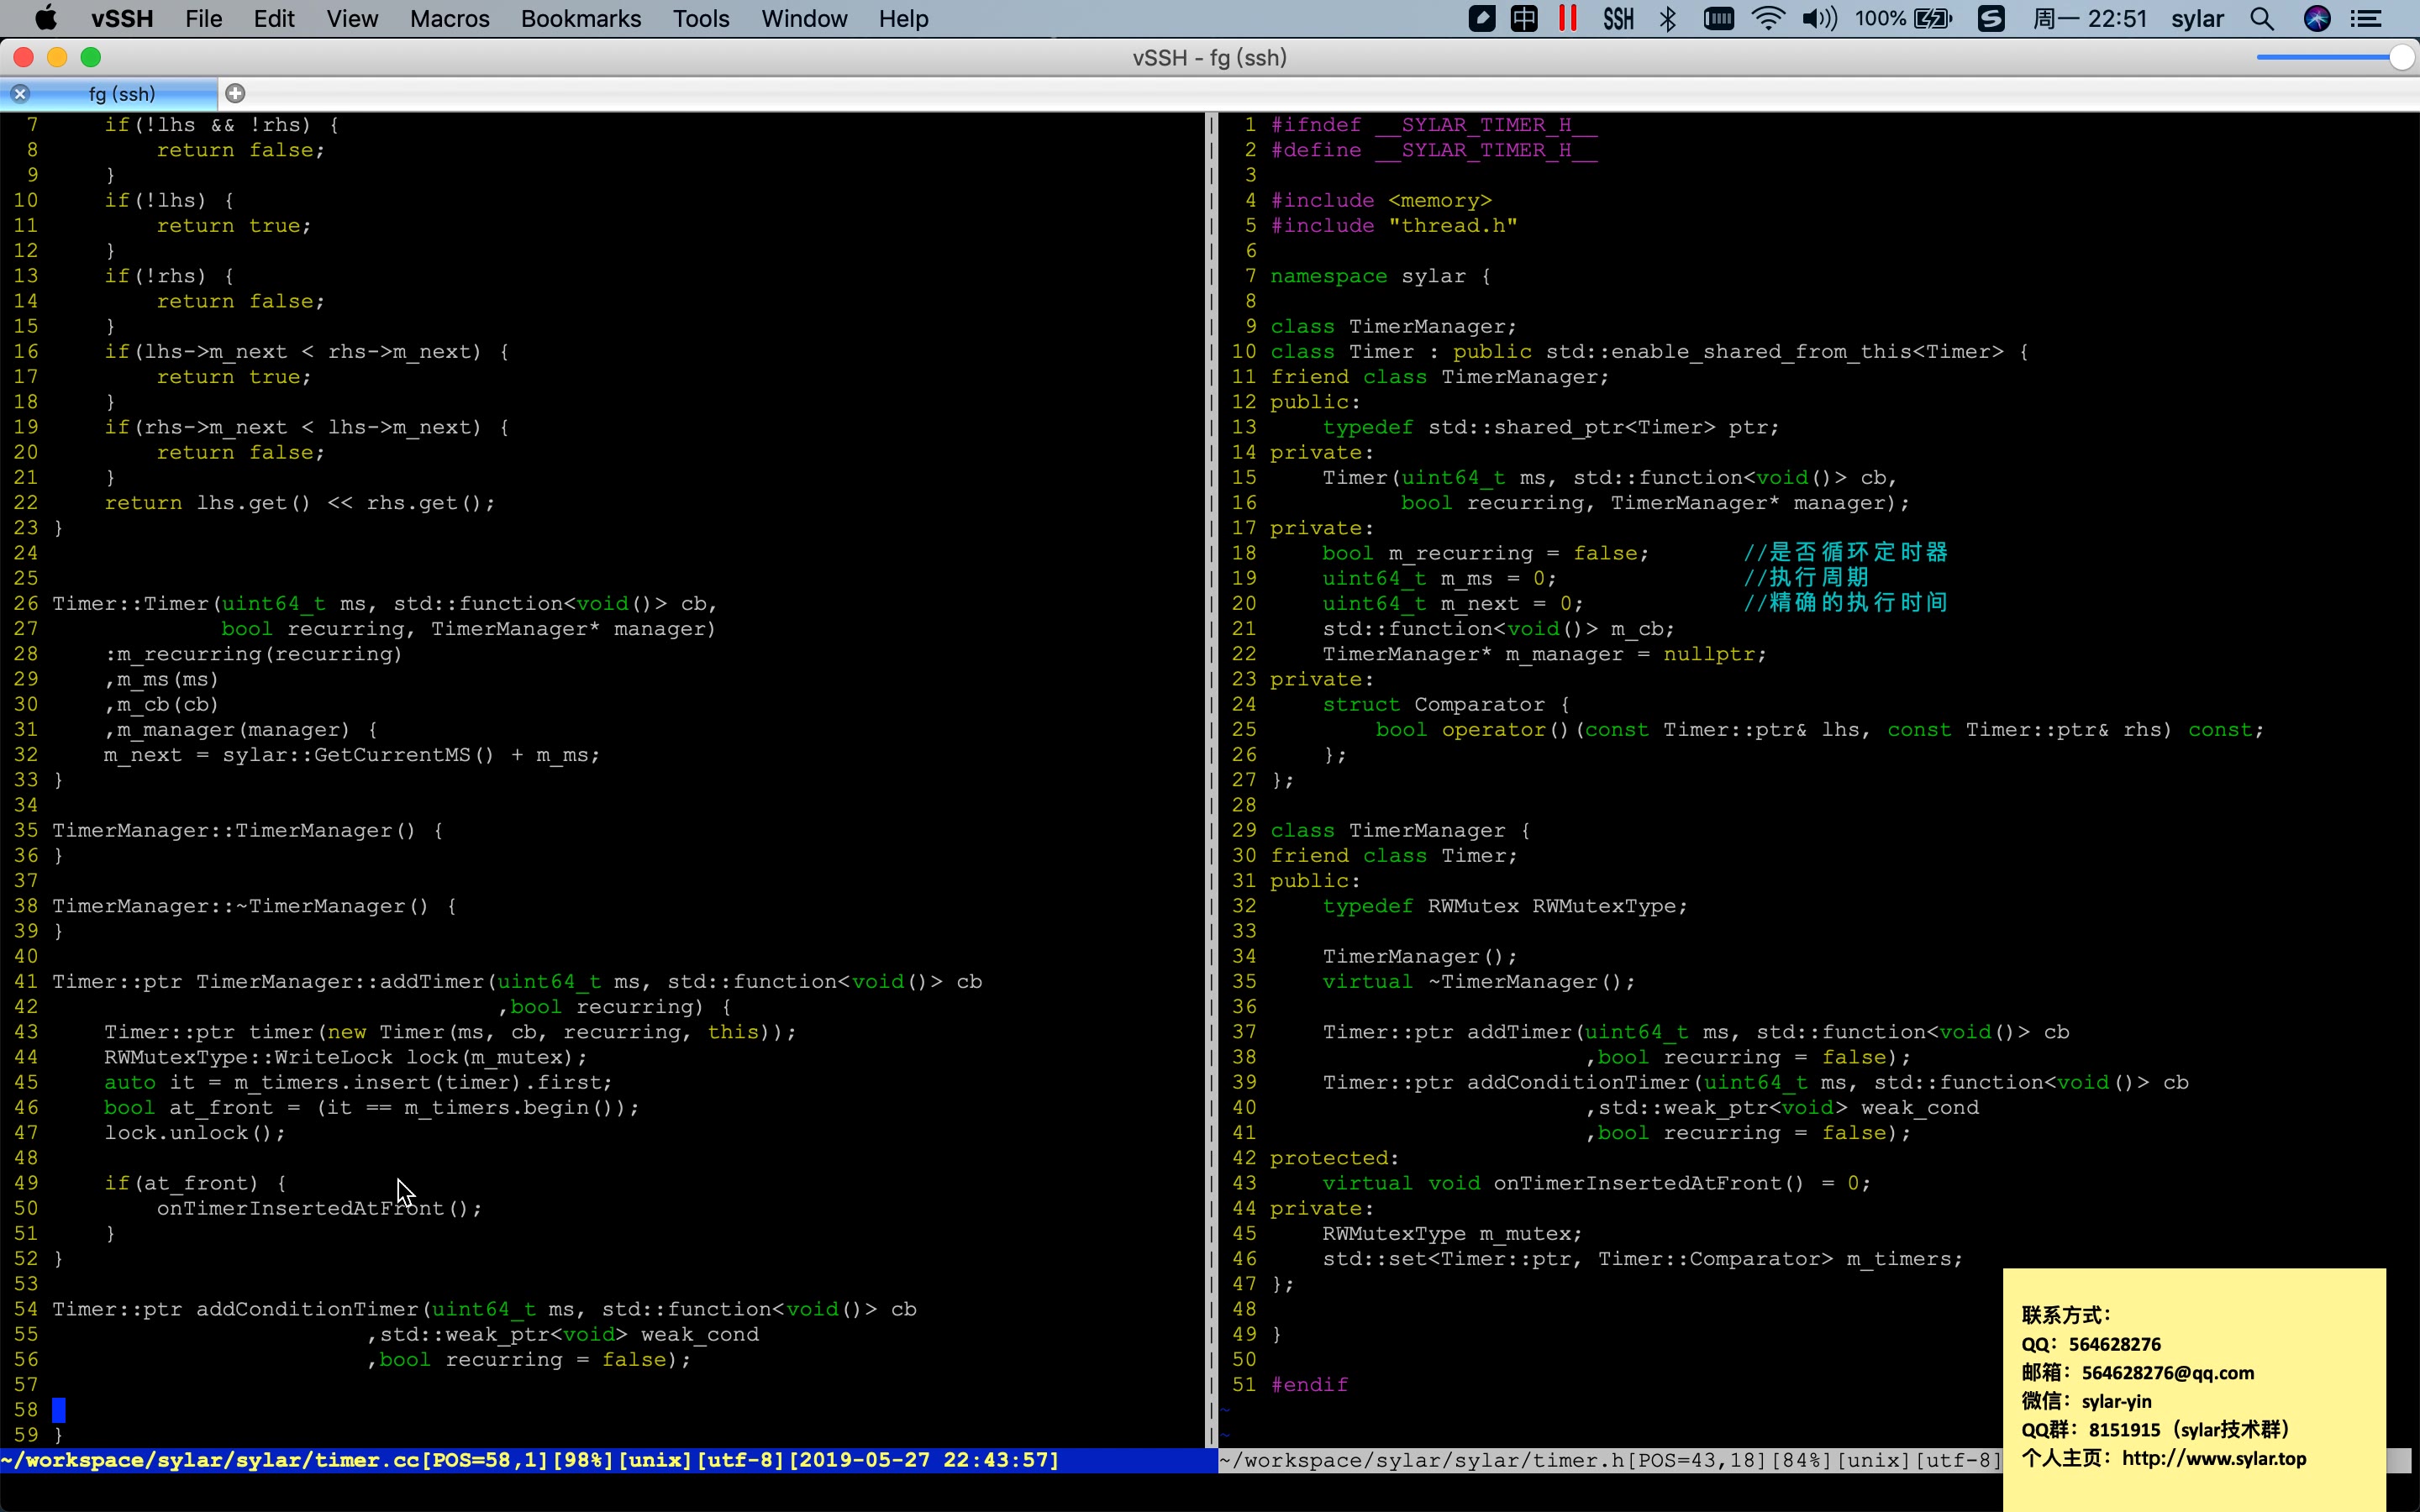The width and height of the screenshot is (2420, 1512).
Task: Open the Wi-Fi status icon
Action: click(1767, 18)
